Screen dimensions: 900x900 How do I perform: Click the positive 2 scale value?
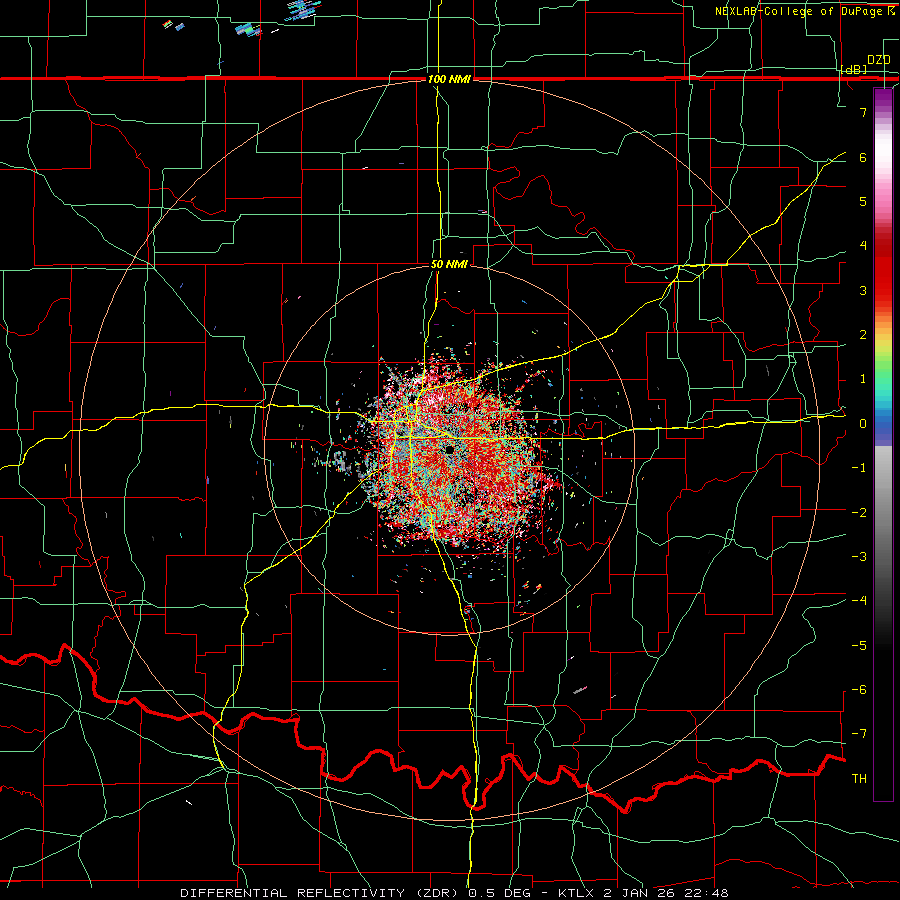863,335
